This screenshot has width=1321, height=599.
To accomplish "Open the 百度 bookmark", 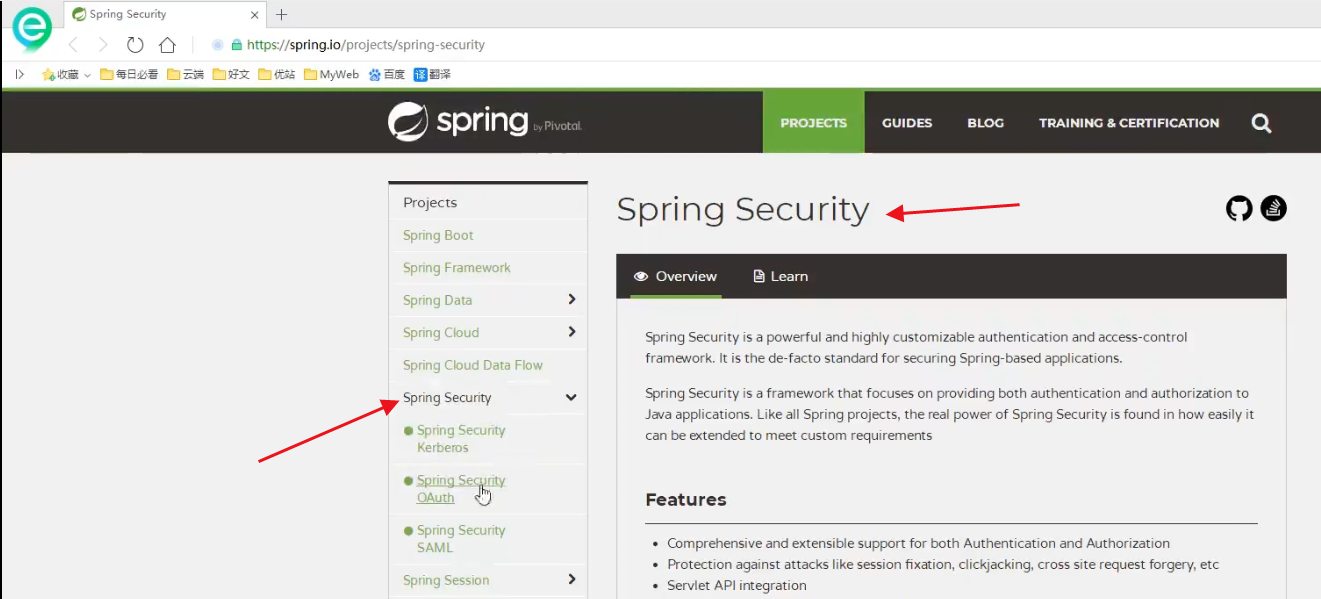I will coord(387,74).
